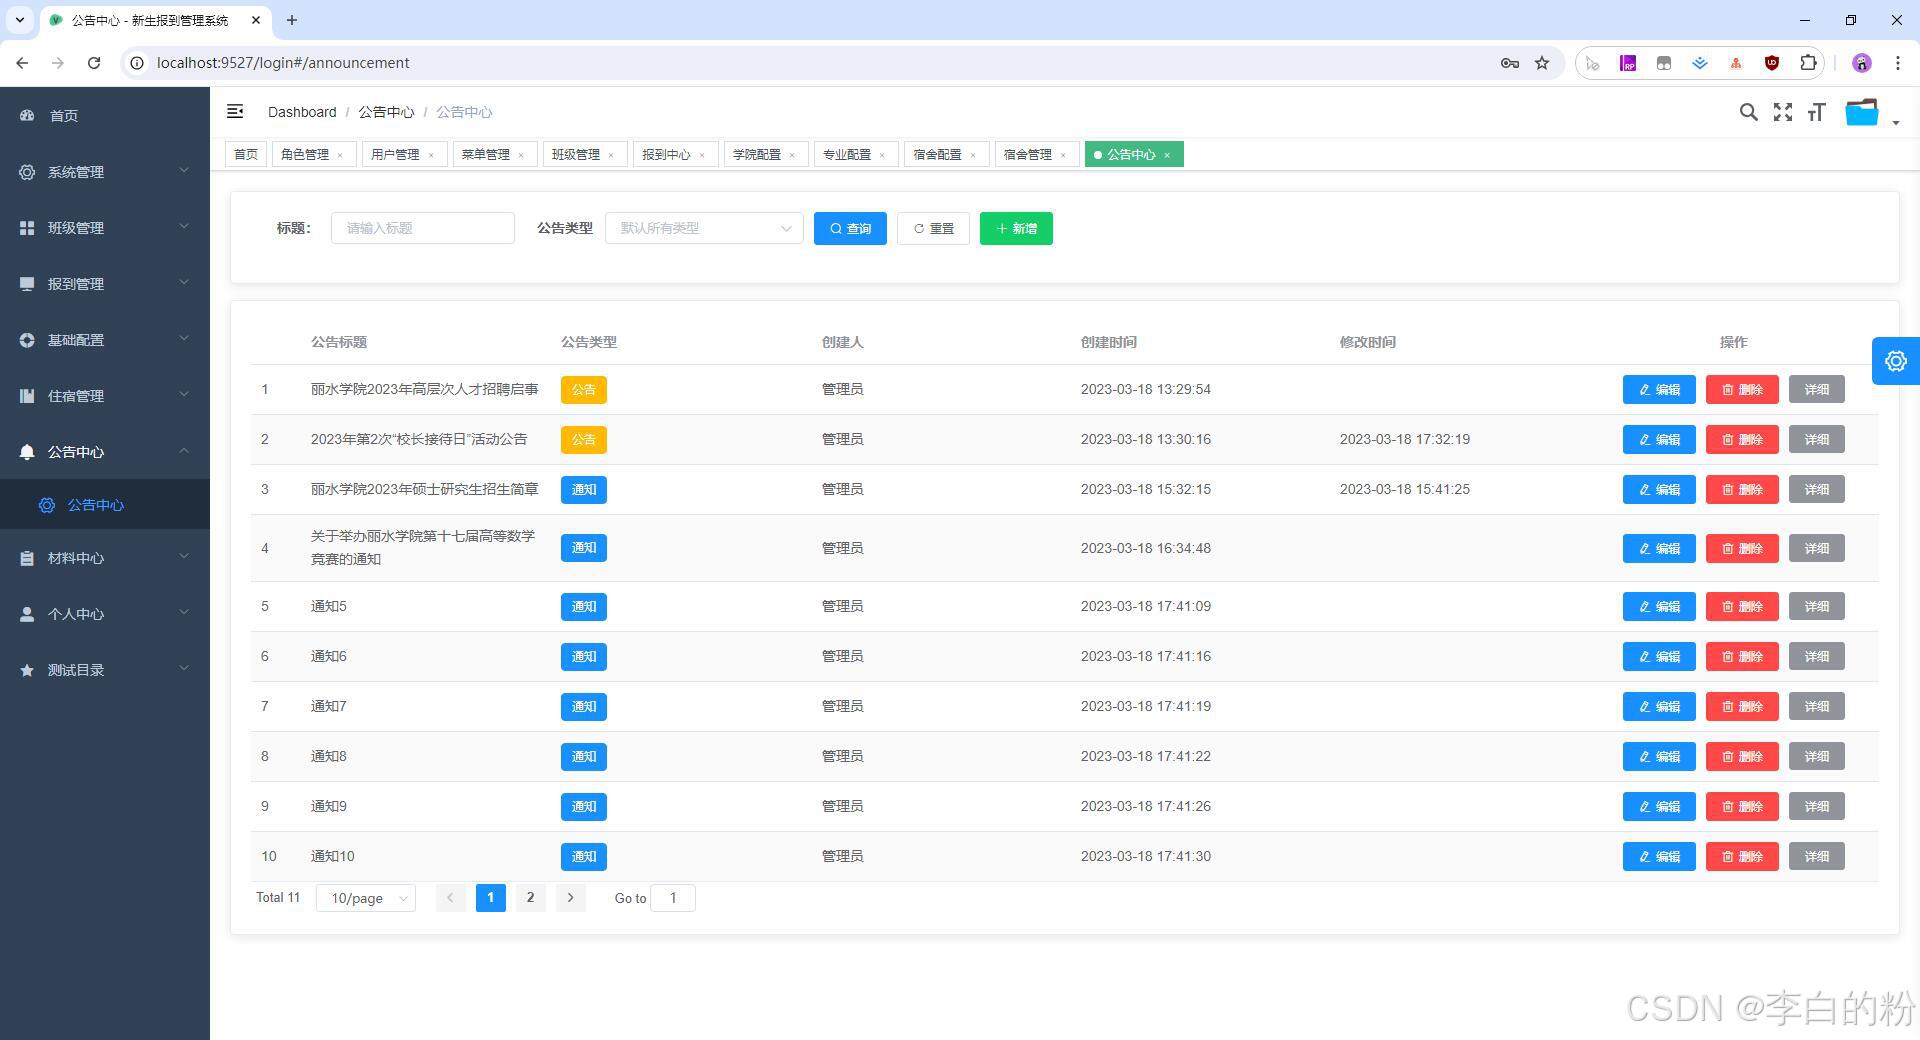1920x1040 pixels.
Task: Open the floating settings gear panel
Action: [1896, 361]
